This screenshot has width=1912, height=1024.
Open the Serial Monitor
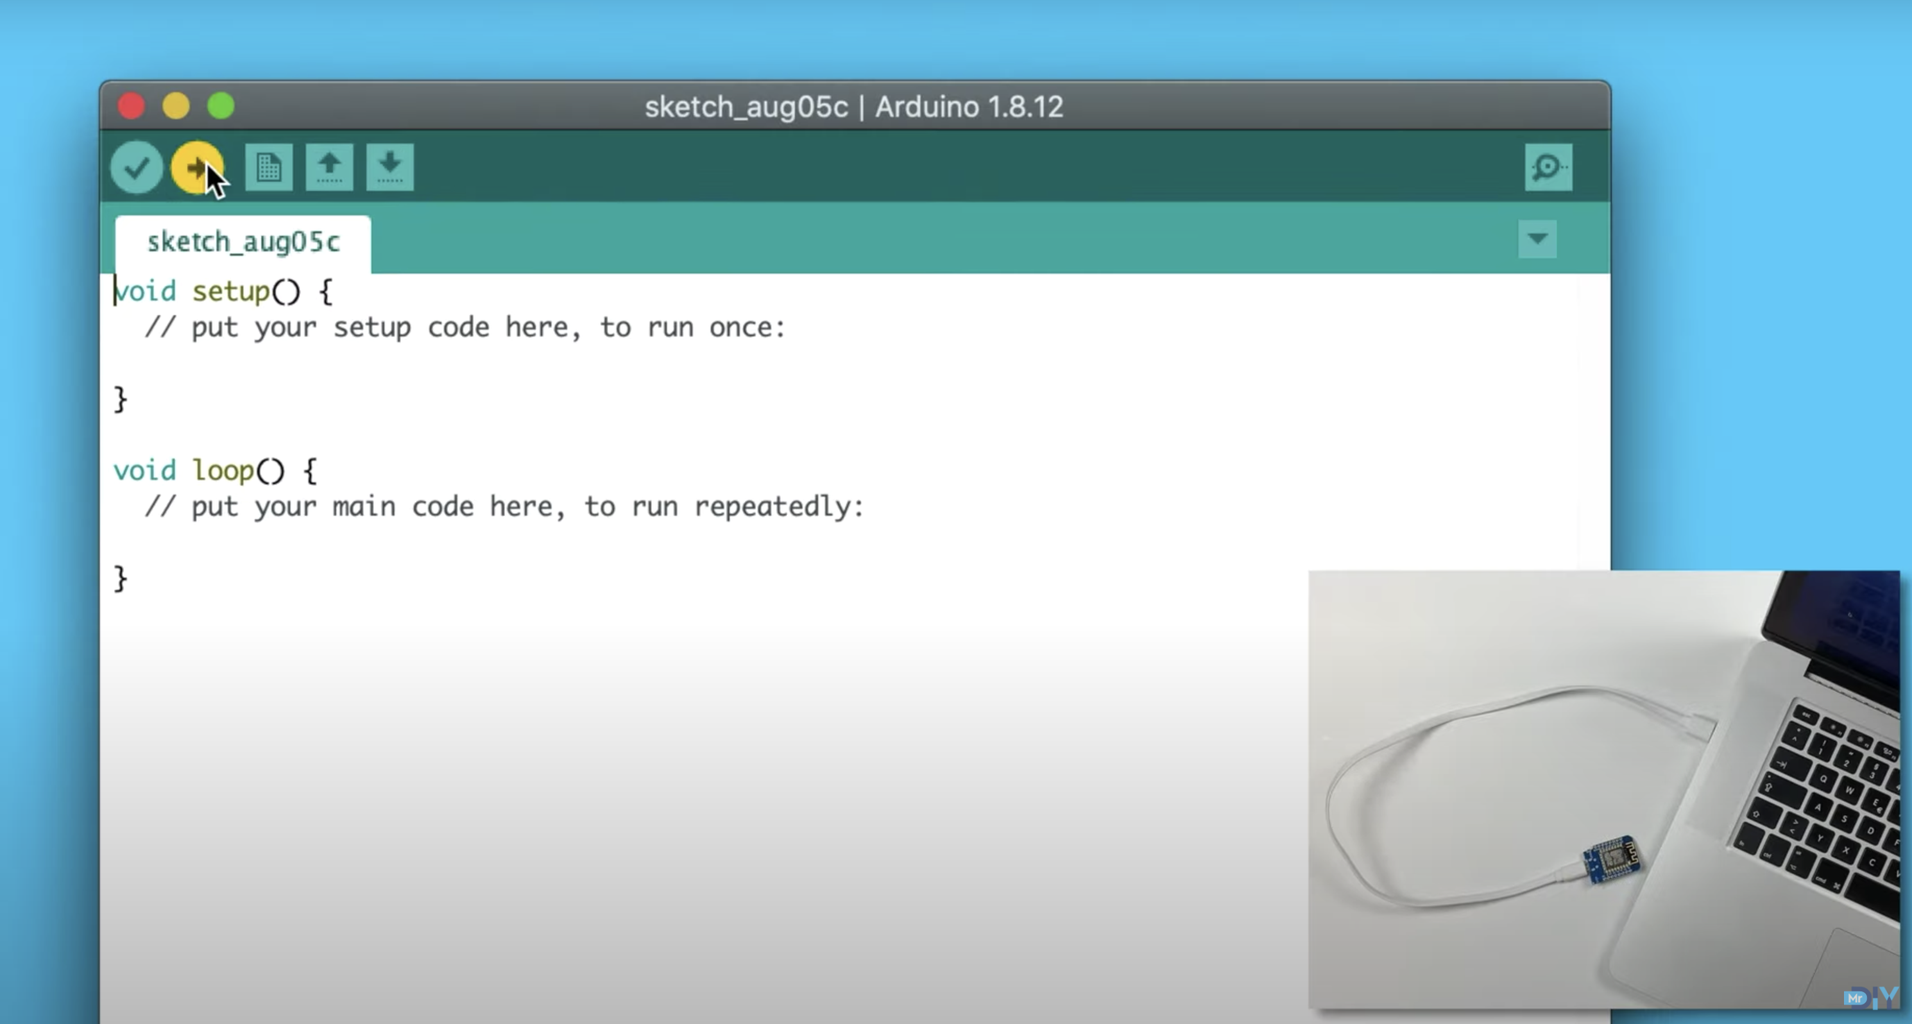(x=1548, y=167)
